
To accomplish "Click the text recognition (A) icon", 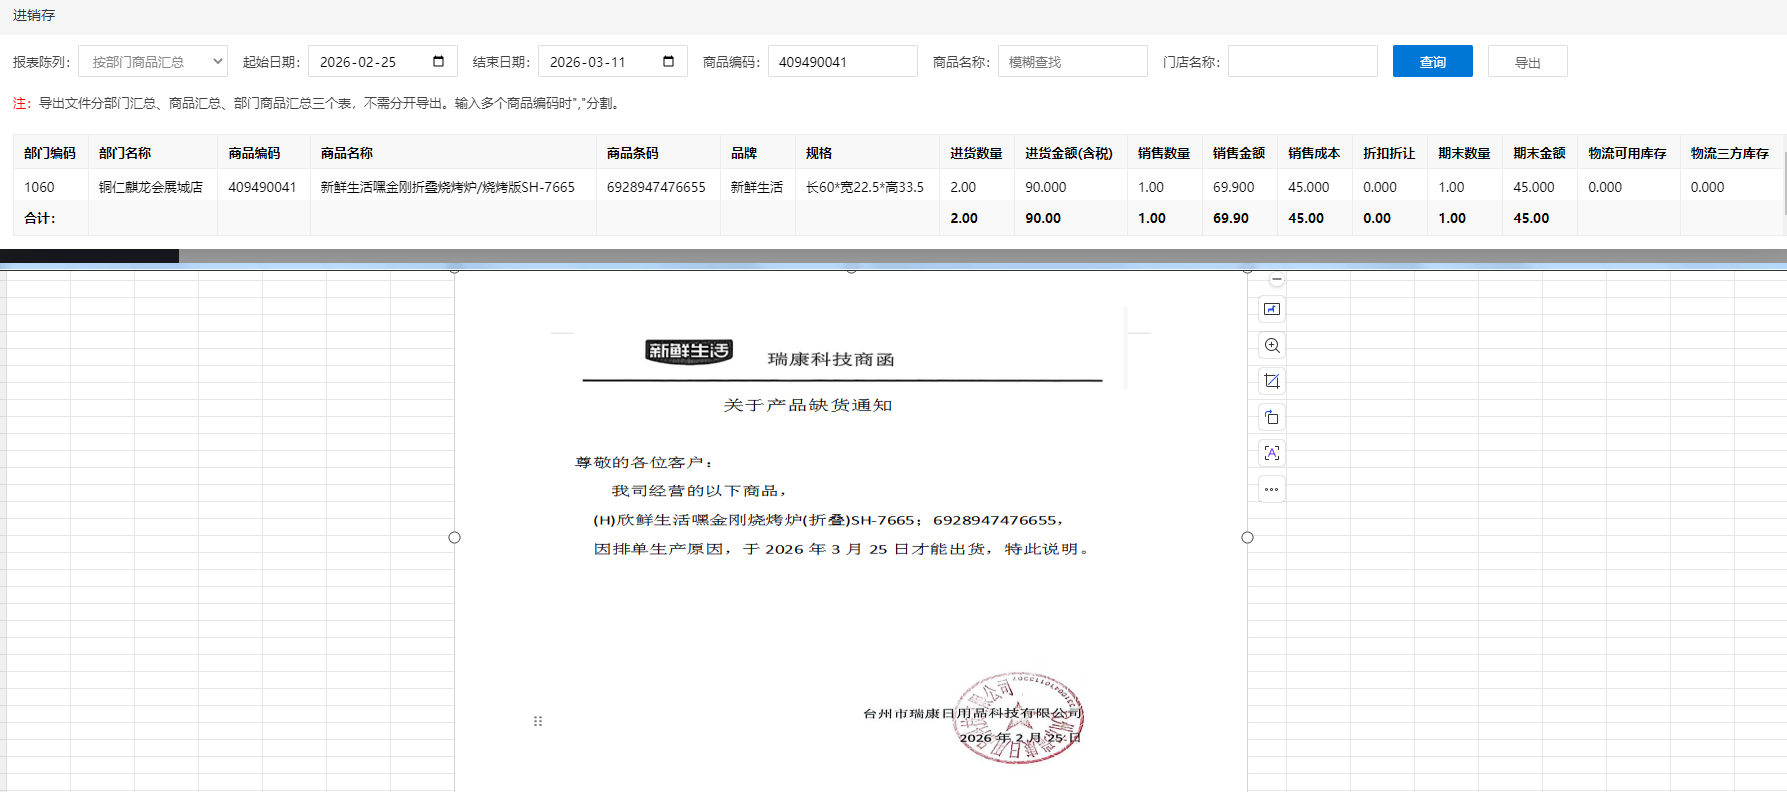I will (1271, 454).
